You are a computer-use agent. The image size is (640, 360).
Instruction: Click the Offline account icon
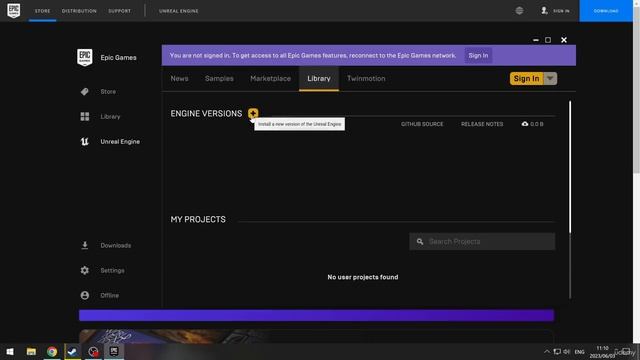pyautogui.click(x=84, y=295)
